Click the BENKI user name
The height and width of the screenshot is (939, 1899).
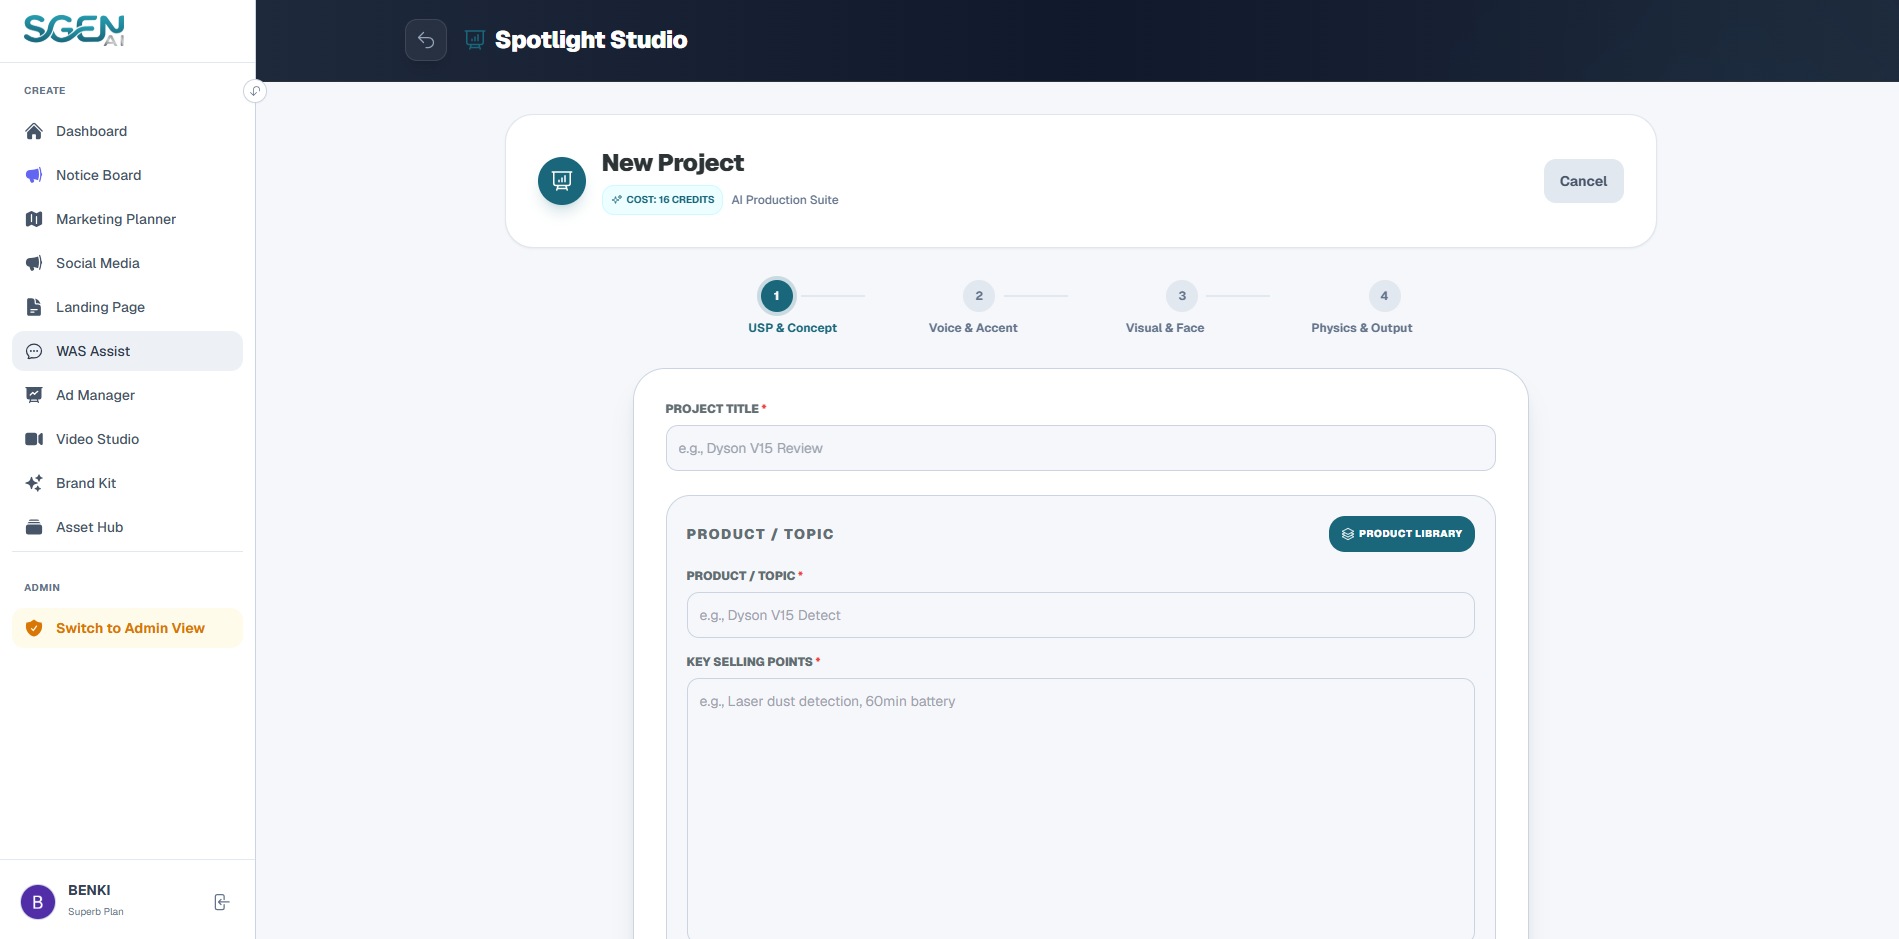pyautogui.click(x=89, y=890)
